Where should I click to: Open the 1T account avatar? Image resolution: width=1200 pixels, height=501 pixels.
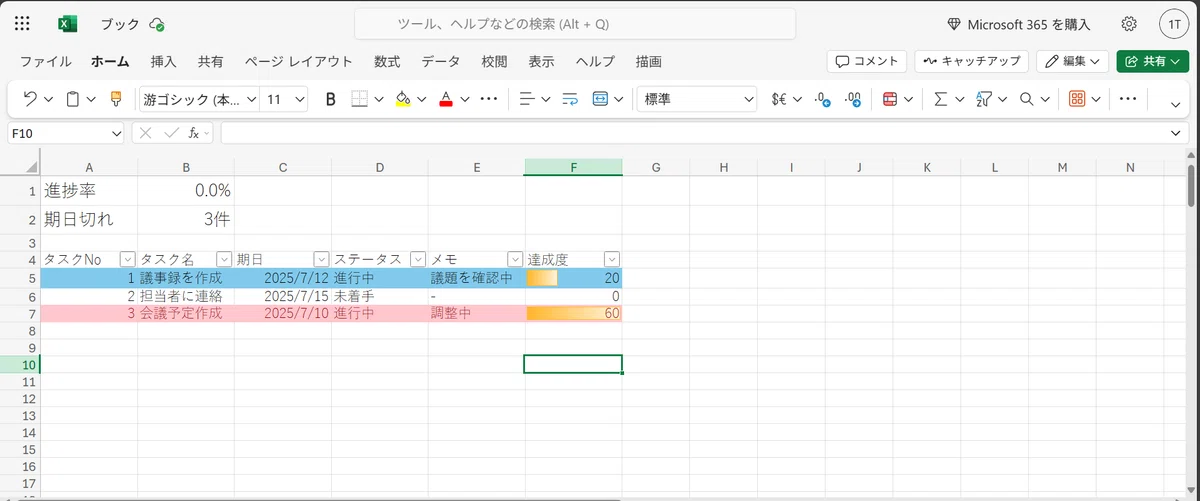(x=1173, y=24)
